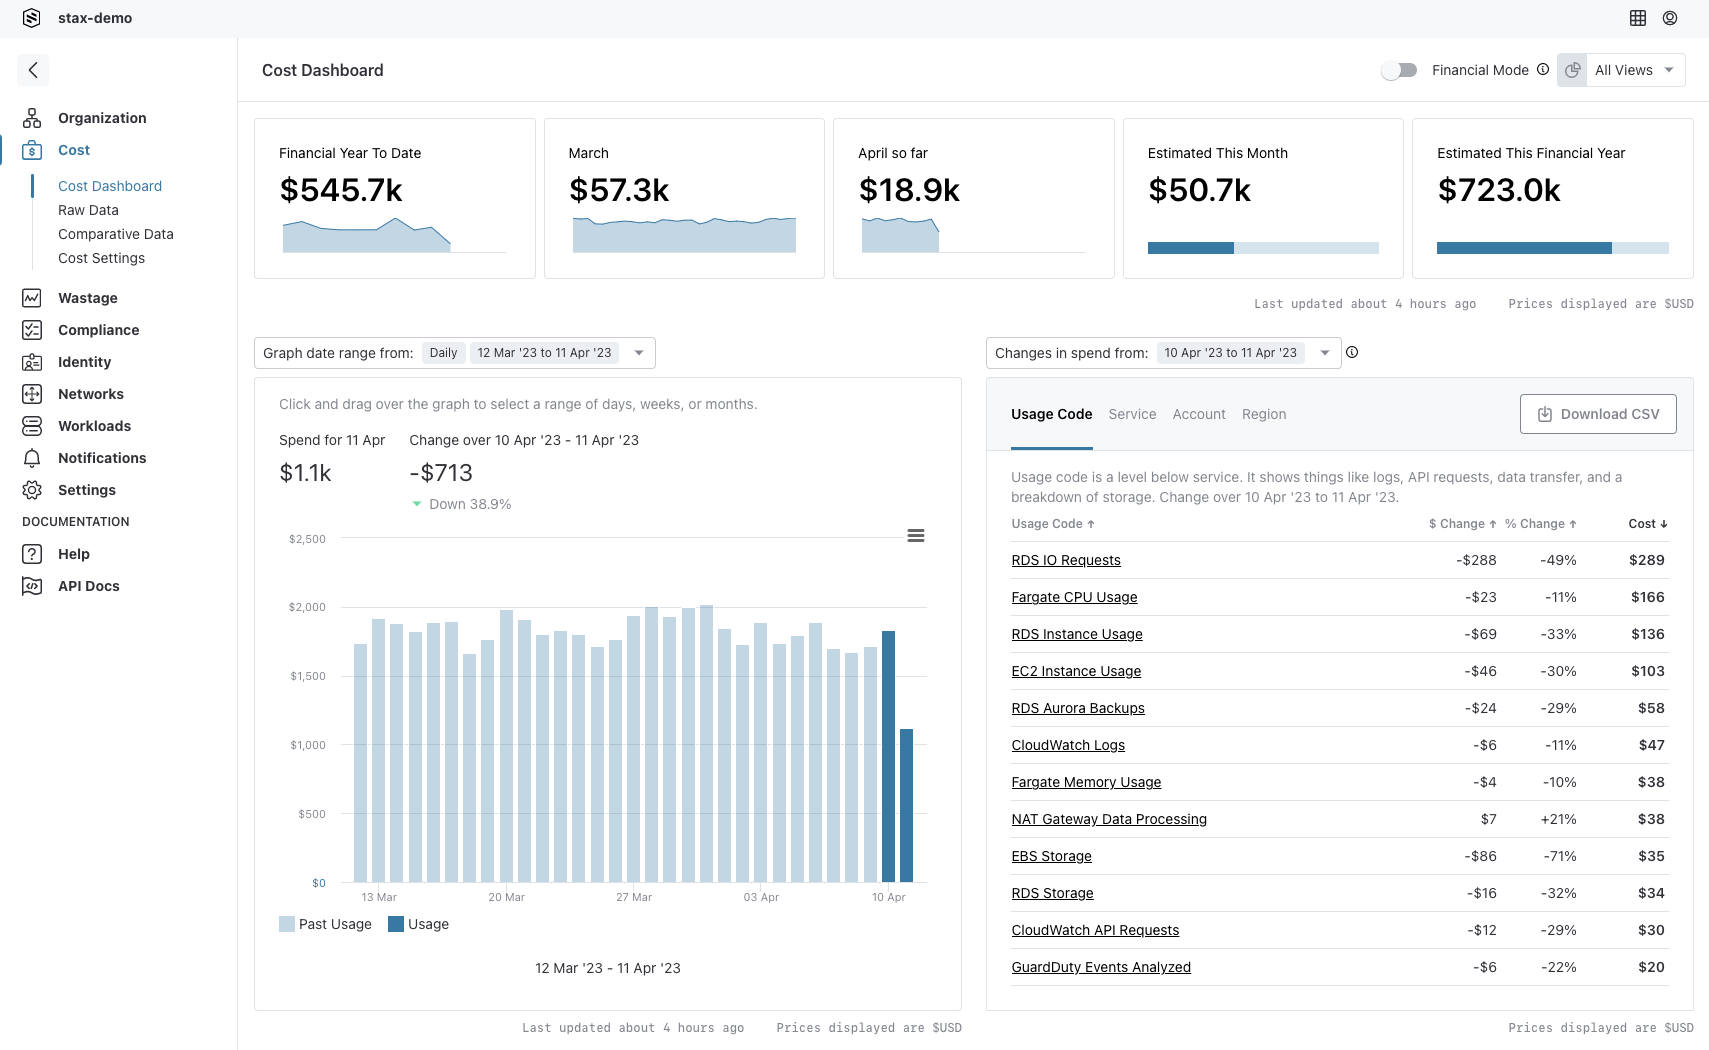
Task: Toggle Past Usage legend item
Action: pos(325,924)
